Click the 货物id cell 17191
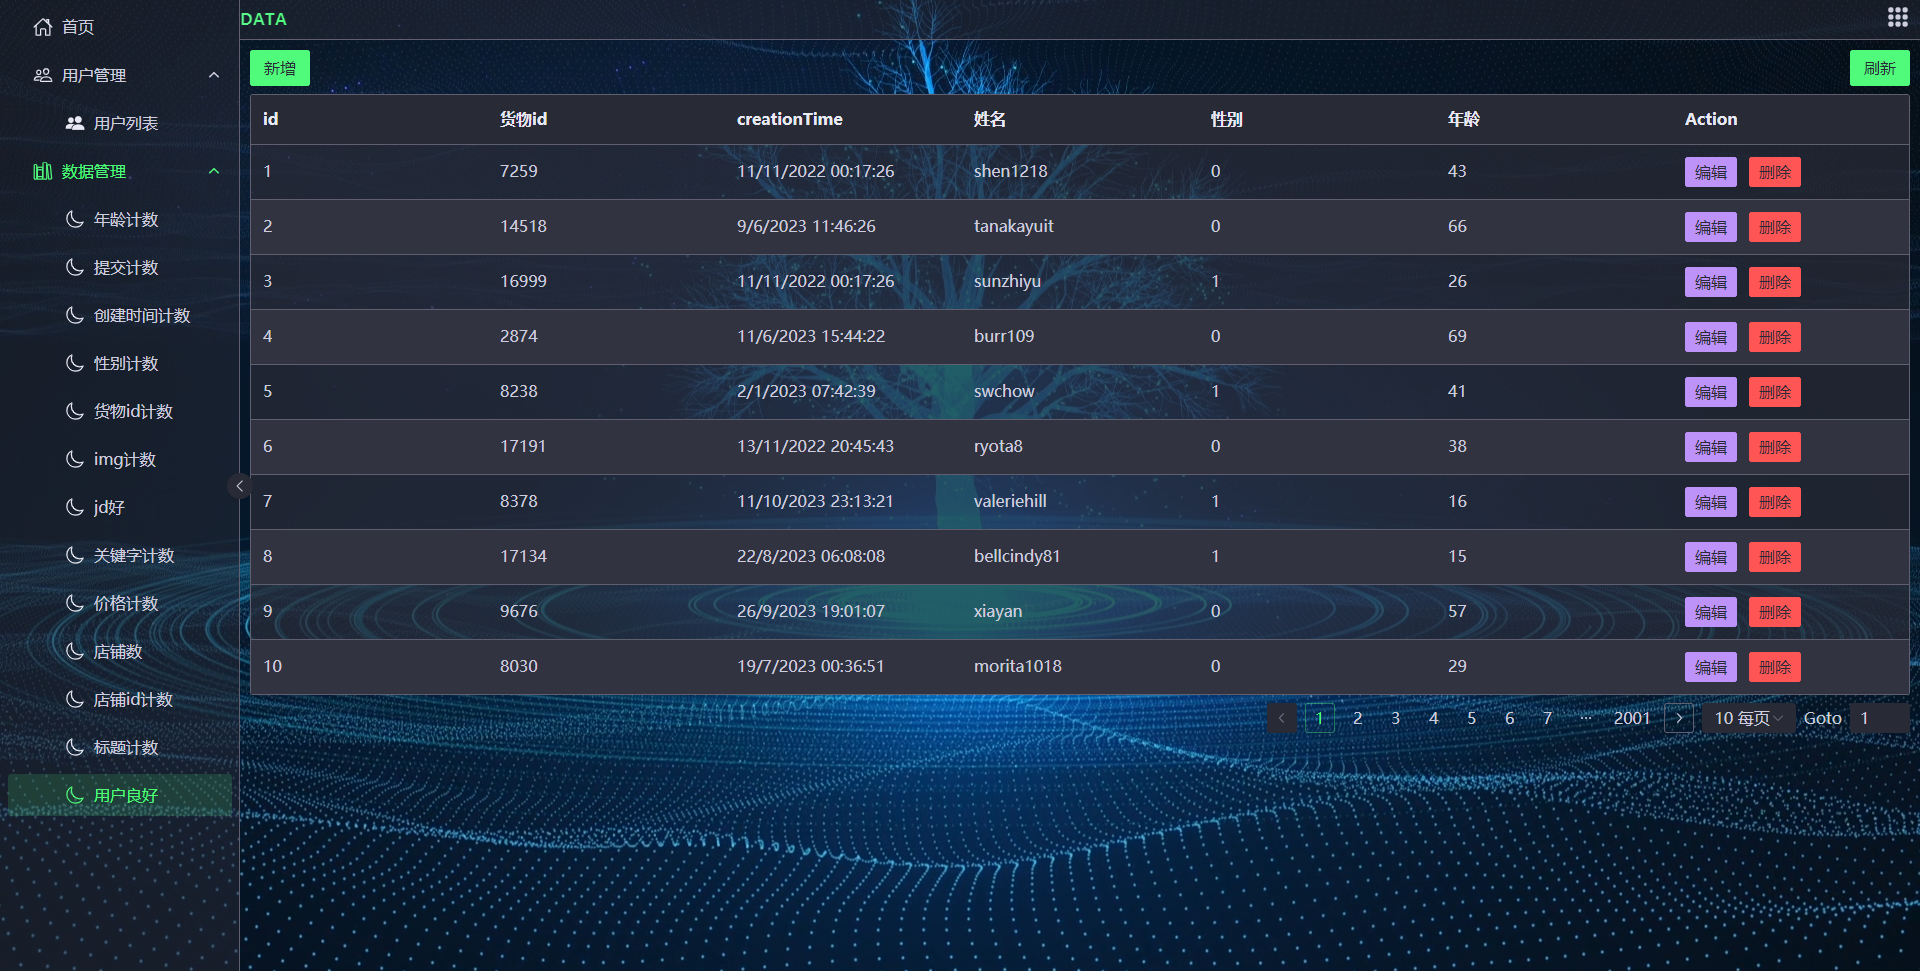Screen dimensions: 1920x971 pyautogui.click(x=523, y=446)
